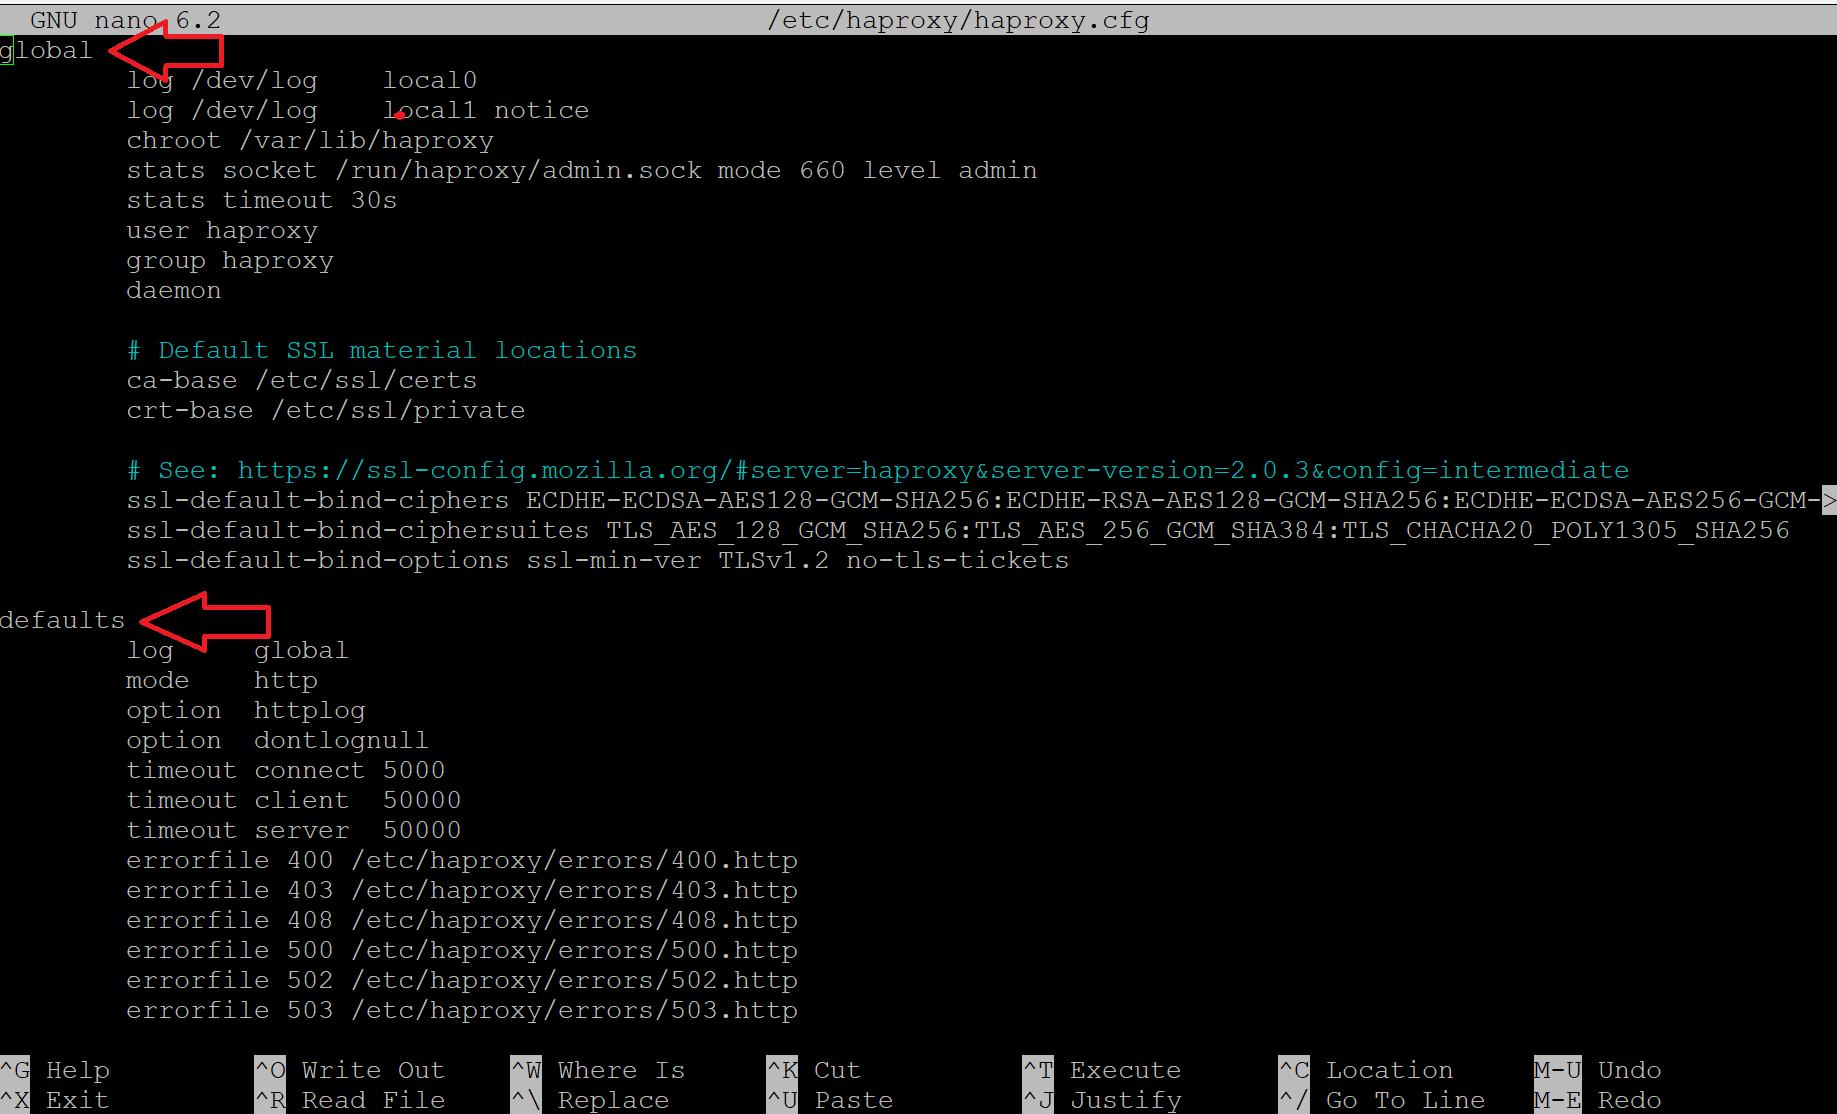Select the ^J Justify shortcut
The height and width of the screenshot is (1114, 1837).
pos(1102,1100)
